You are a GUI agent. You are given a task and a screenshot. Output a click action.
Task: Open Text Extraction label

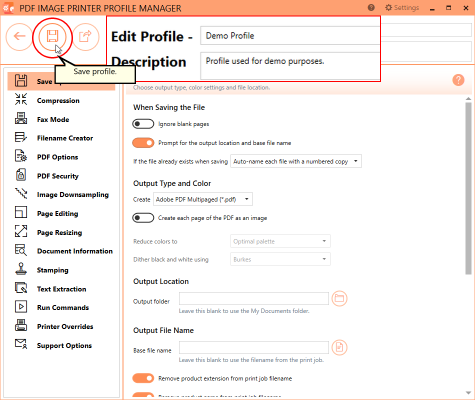click(x=62, y=289)
